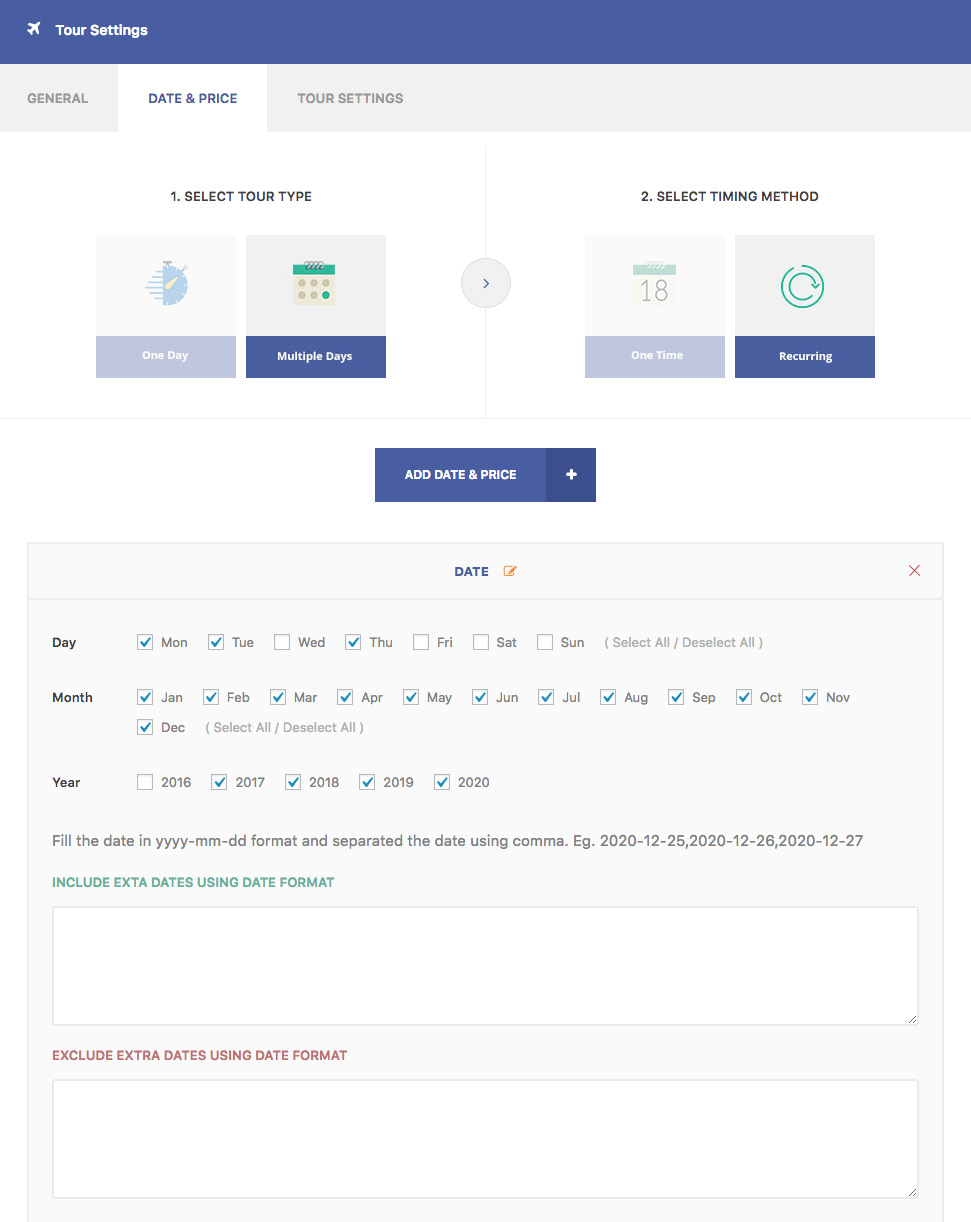971x1222 pixels.
Task: Select the Multiple Days calendar icon
Action: pos(315,285)
